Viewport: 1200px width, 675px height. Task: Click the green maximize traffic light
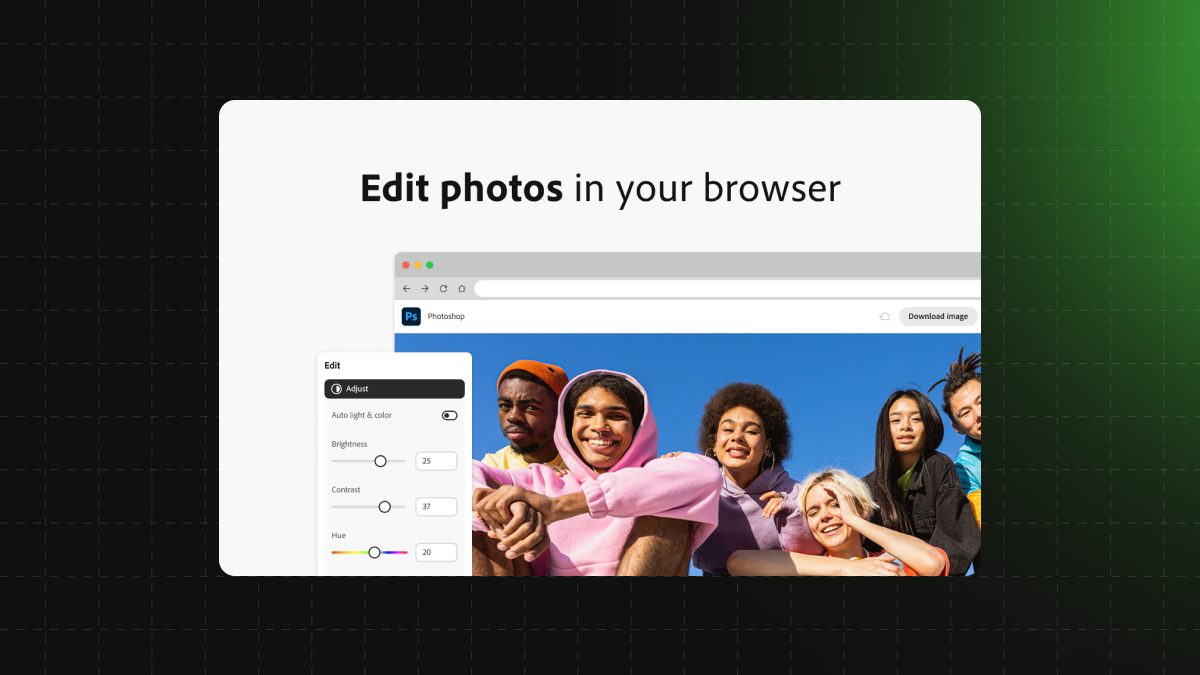pos(430,266)
